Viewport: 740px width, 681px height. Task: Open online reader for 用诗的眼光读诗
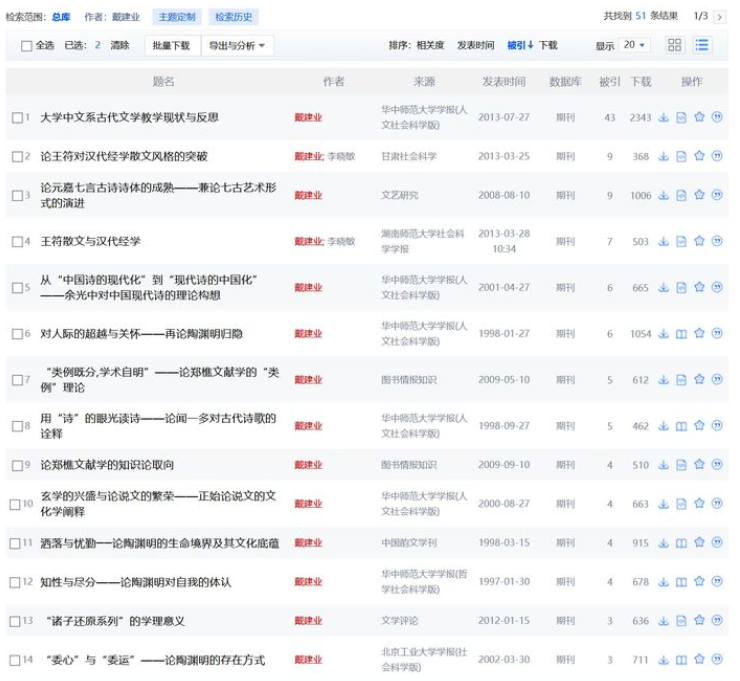click(x=681, y=426)
